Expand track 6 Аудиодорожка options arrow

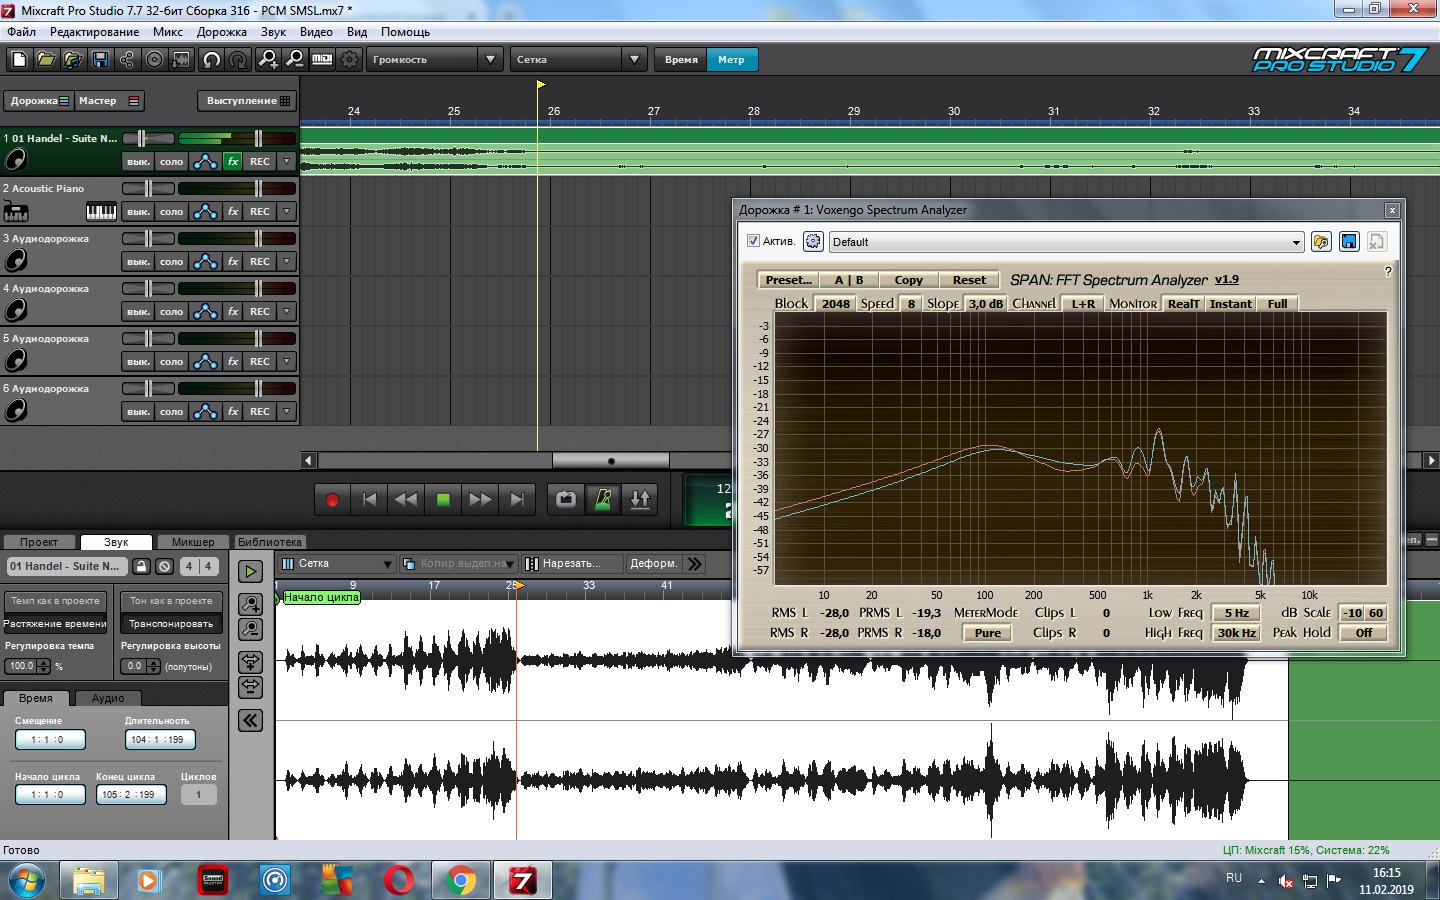[287, 411]
